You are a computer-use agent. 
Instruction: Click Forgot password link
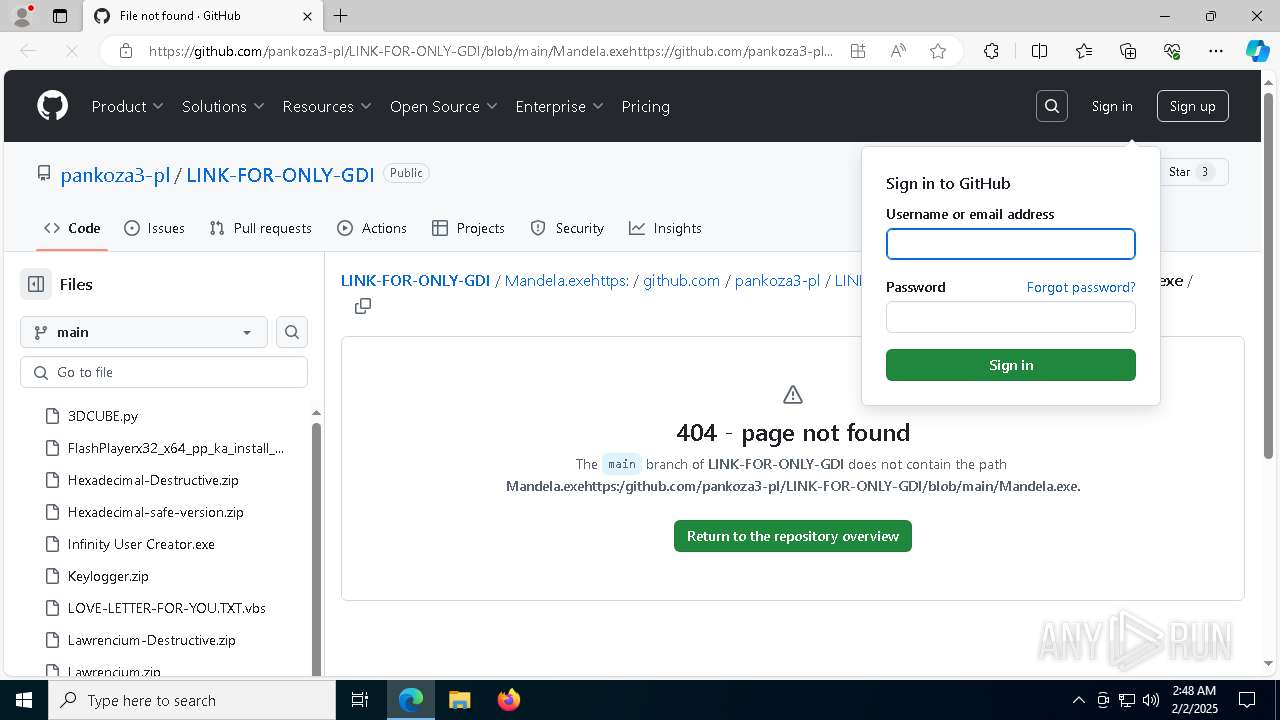click(x=1081, y=287)
